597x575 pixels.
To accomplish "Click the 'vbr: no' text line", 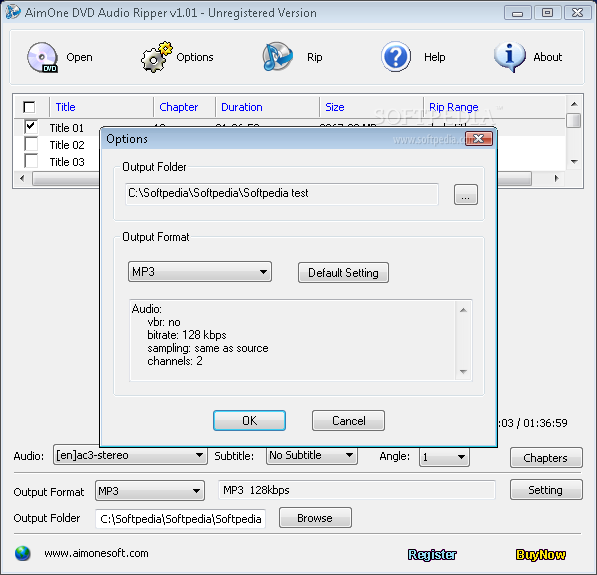I will [x=164, y=322].
